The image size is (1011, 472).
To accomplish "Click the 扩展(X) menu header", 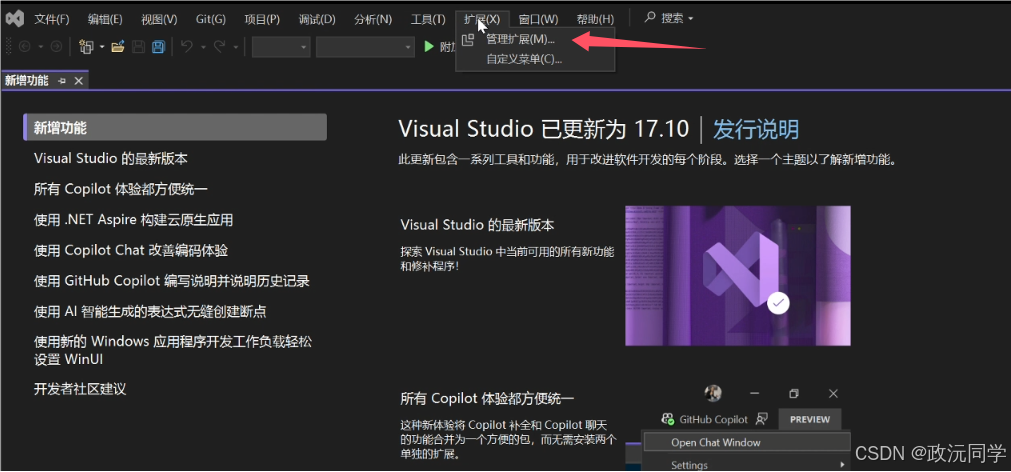I will tap(482, 19).
